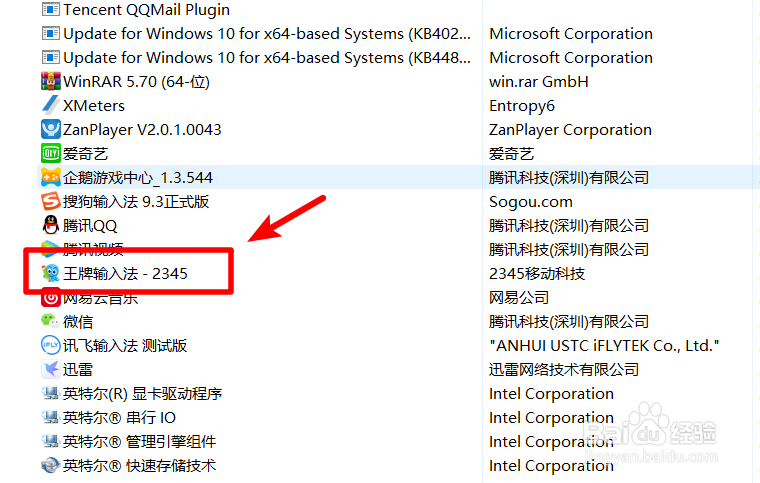This screenshot has height=483, width=760.
Task: Select 英特尔® 快速存储技术 entry
Action: click(x=139, y=465)
